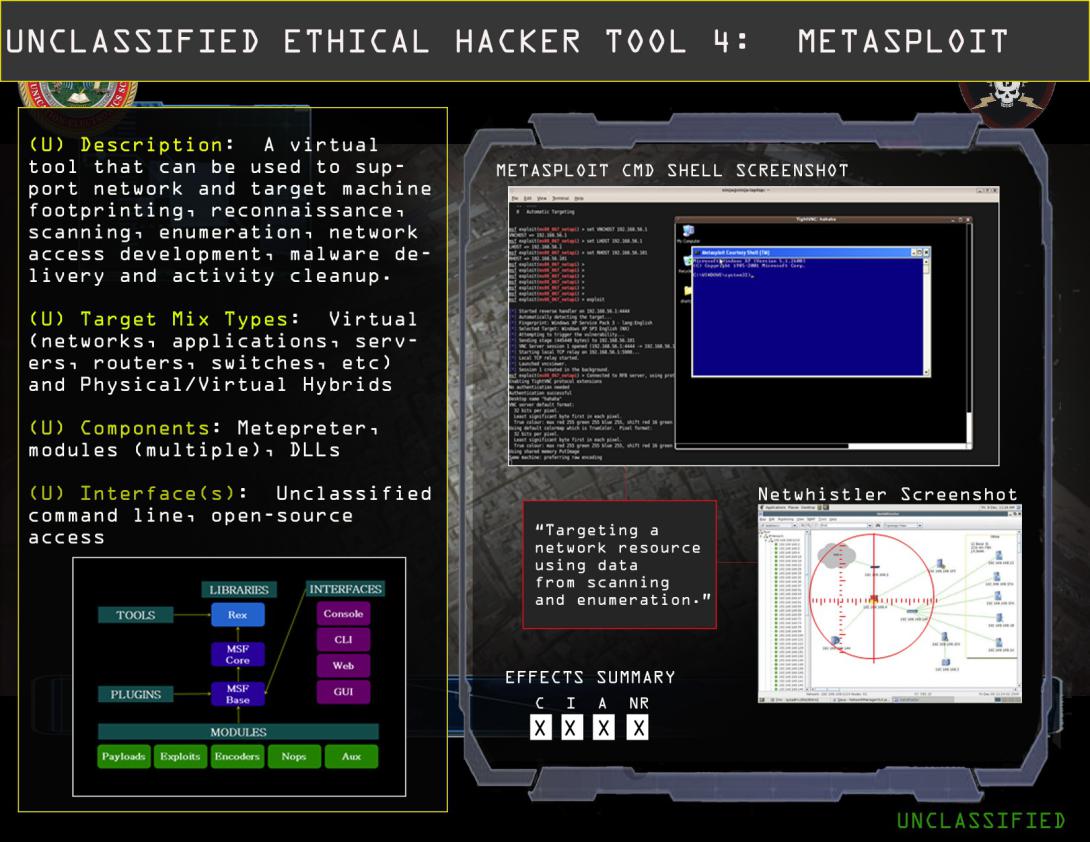
Task: Check the I effects box
Action: (x=571, y=728)
